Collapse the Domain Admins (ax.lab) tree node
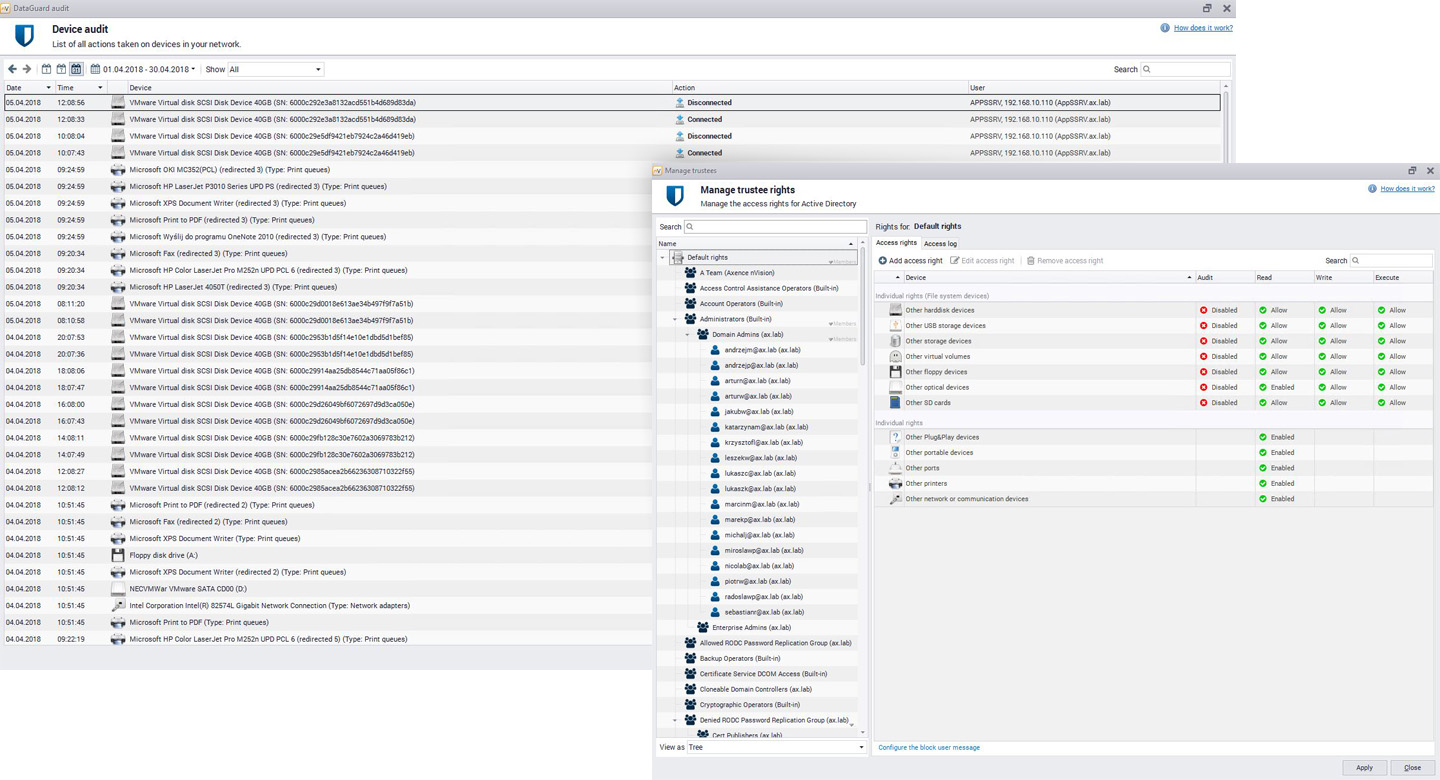1440x780 pixels. coord(687,335)
